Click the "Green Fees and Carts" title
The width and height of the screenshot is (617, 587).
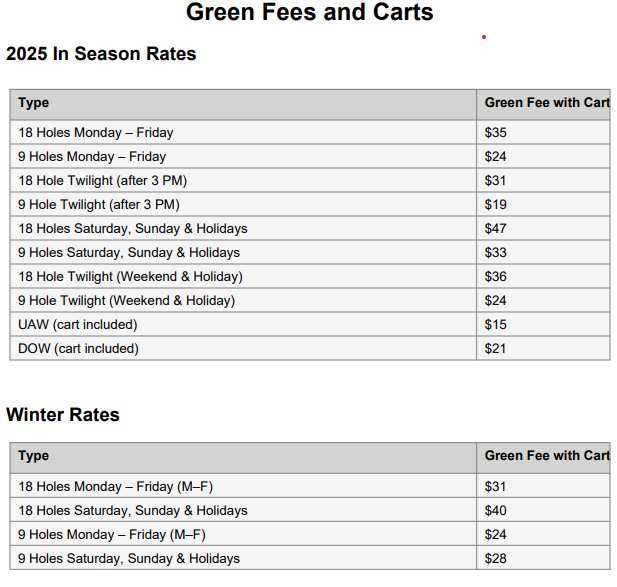coord(310,13)
